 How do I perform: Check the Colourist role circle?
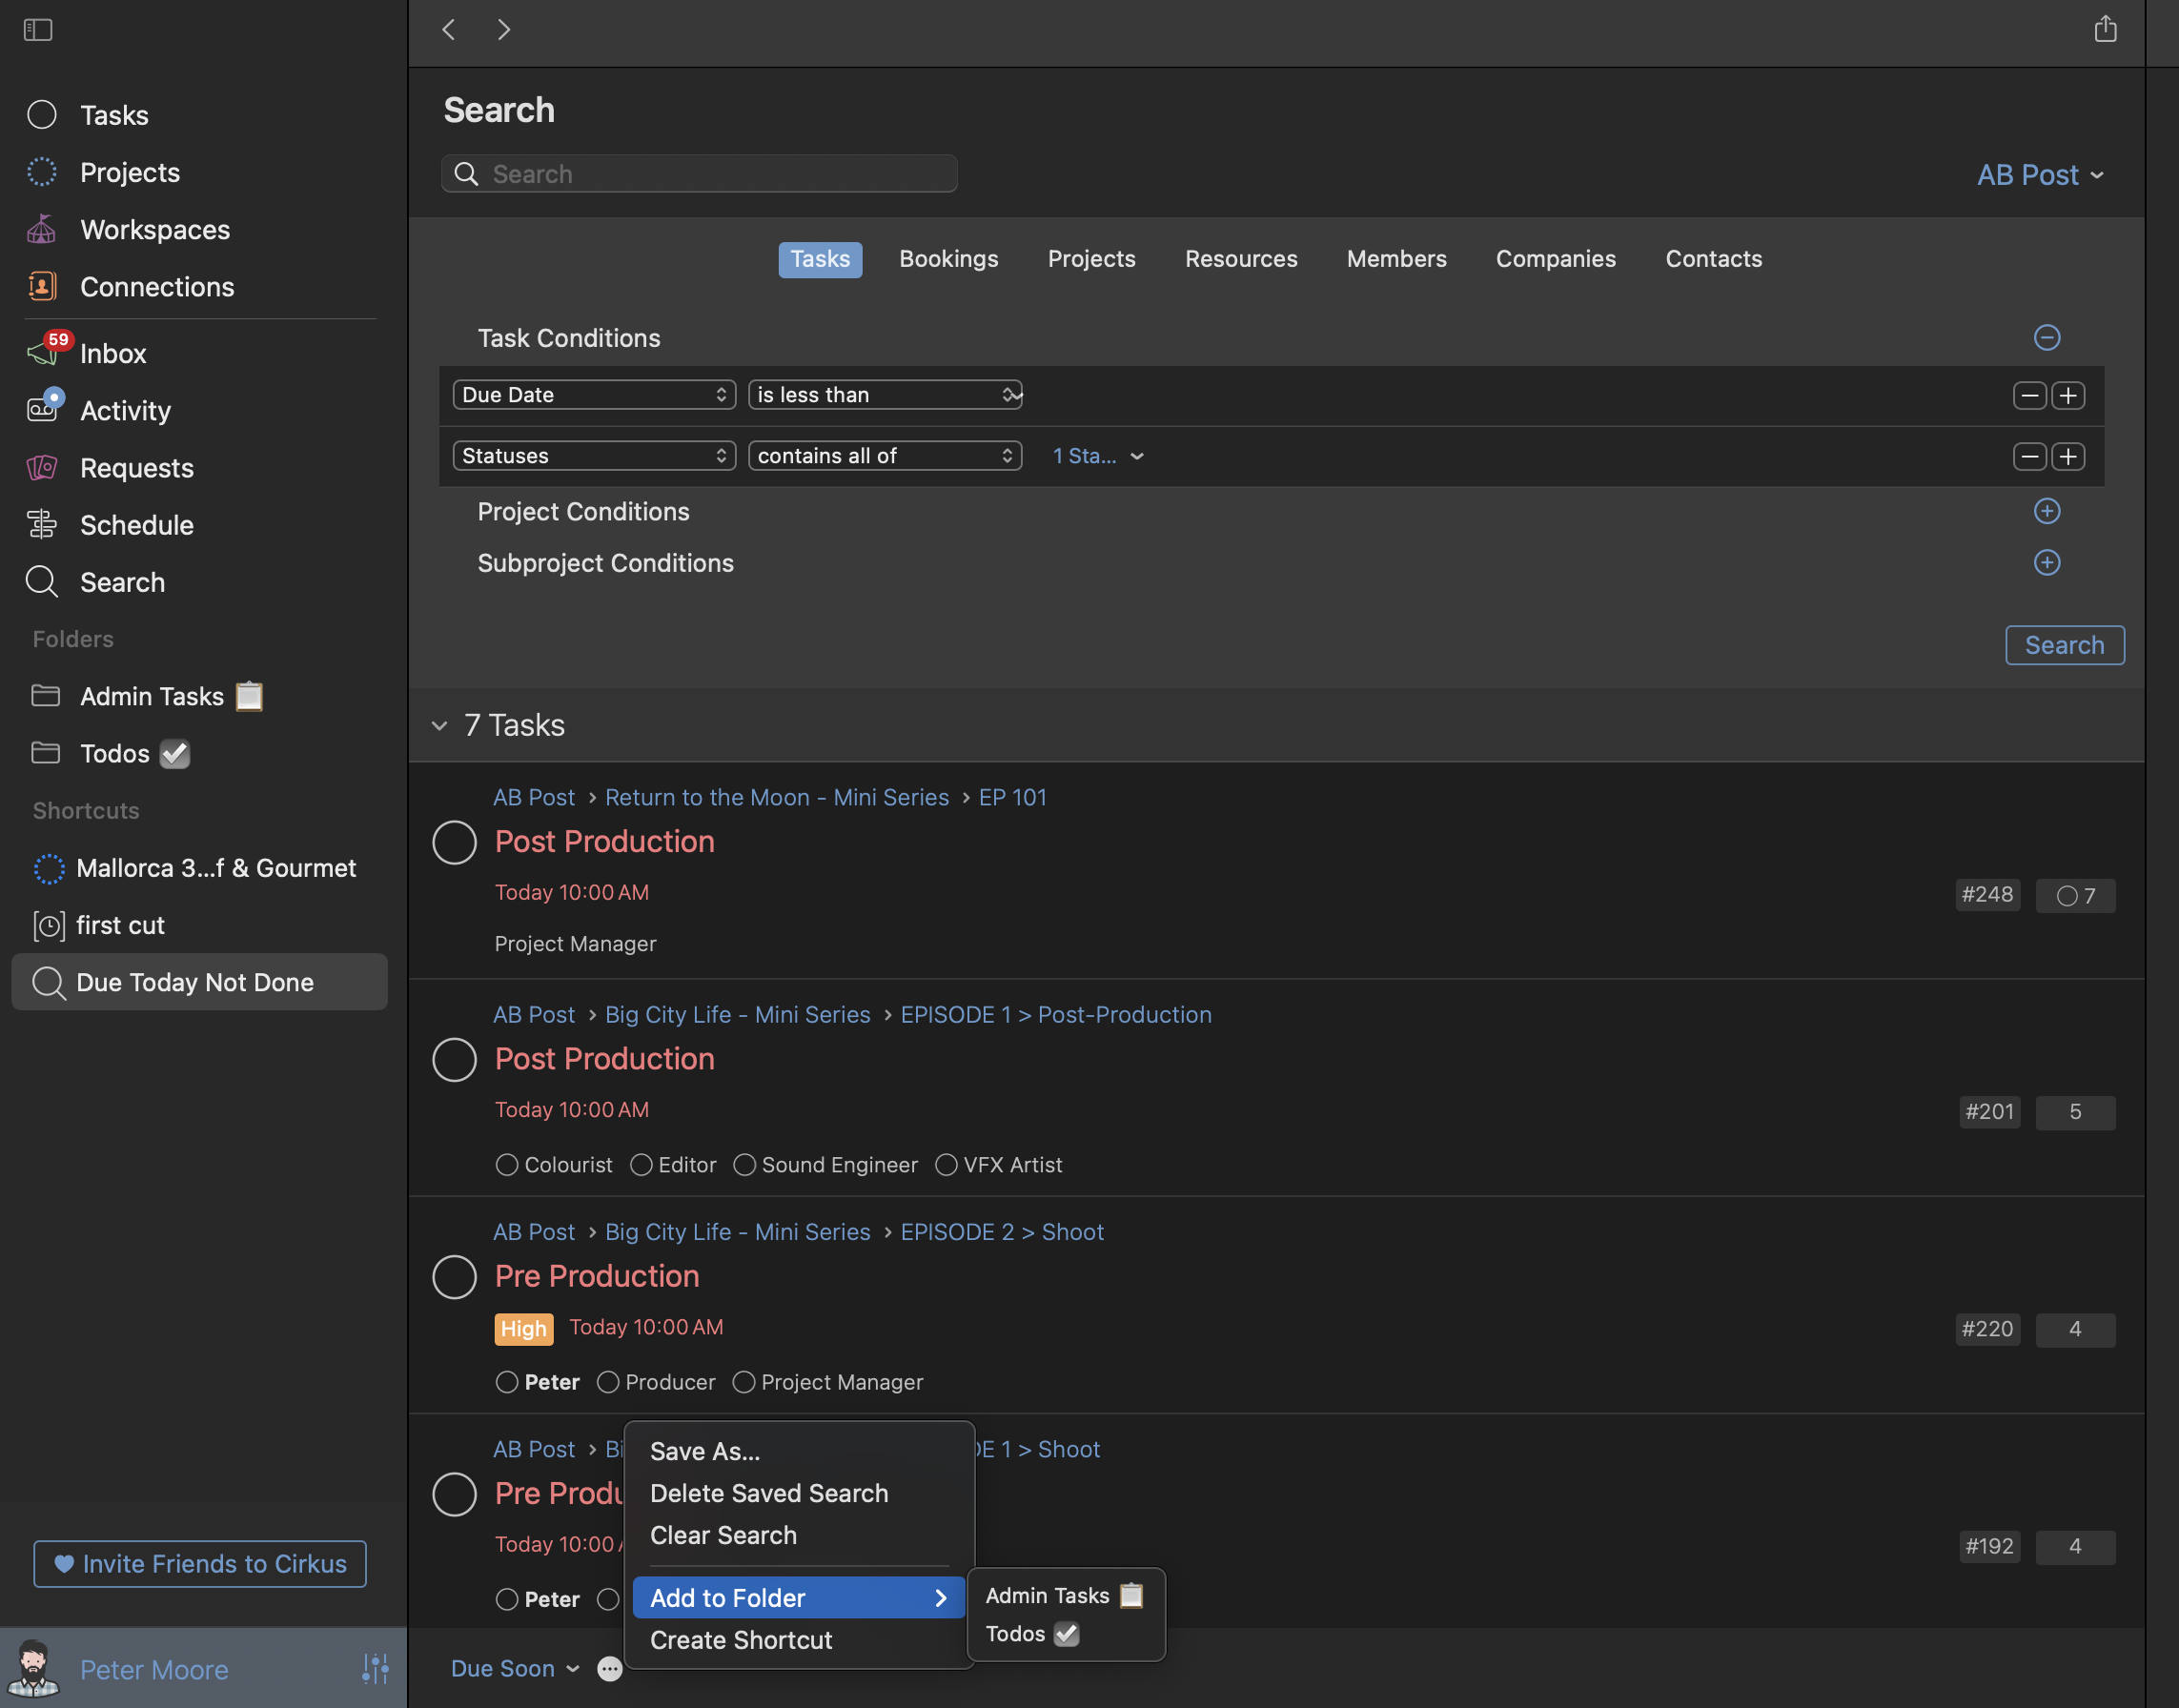507,1165
